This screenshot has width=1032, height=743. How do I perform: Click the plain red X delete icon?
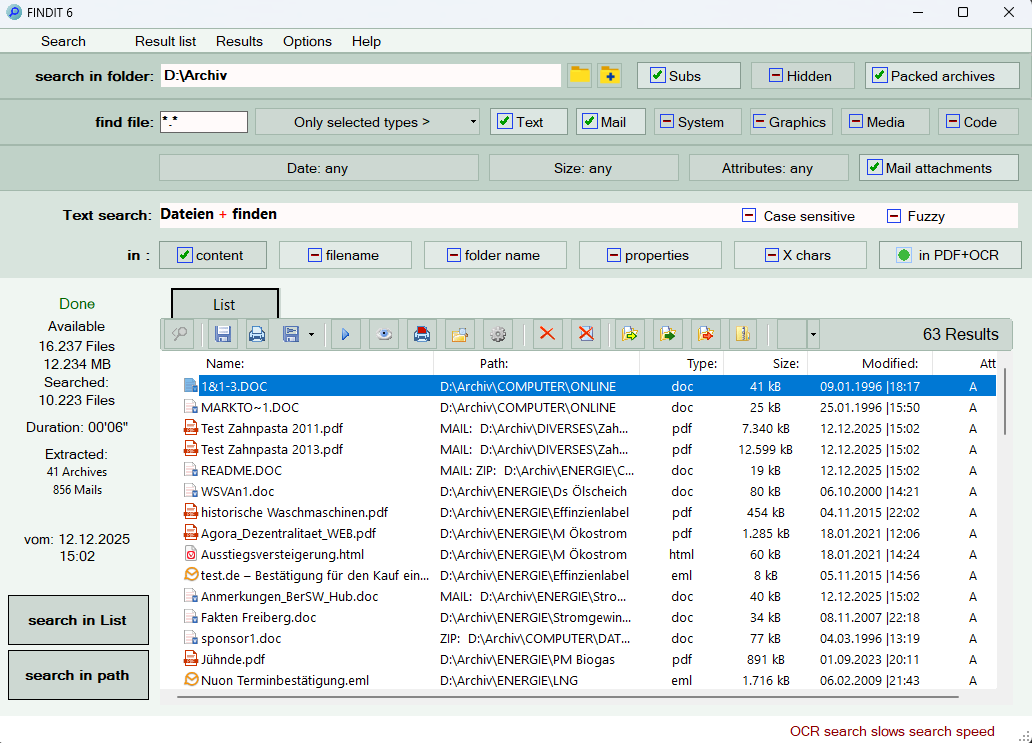click(x=547, y=334)
